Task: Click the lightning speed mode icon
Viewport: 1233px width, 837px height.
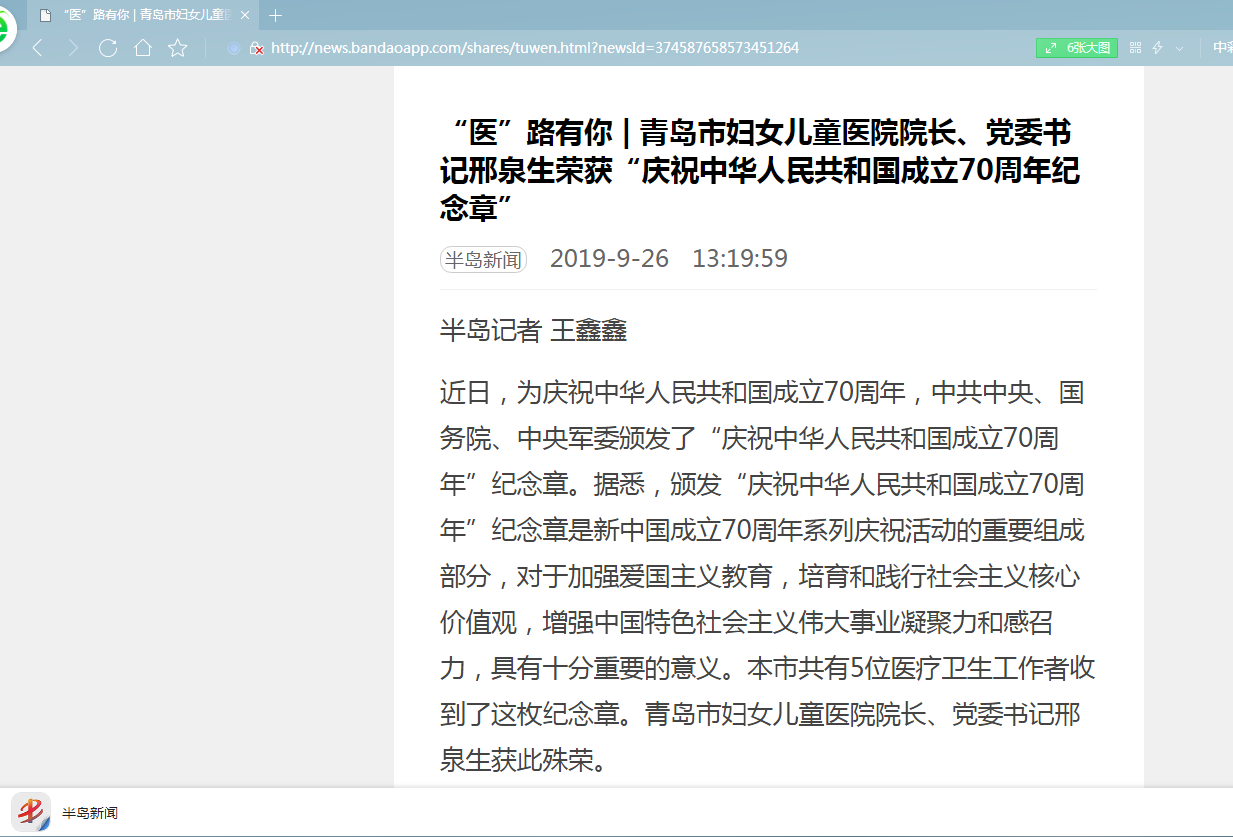Action: click(1158, 48)
